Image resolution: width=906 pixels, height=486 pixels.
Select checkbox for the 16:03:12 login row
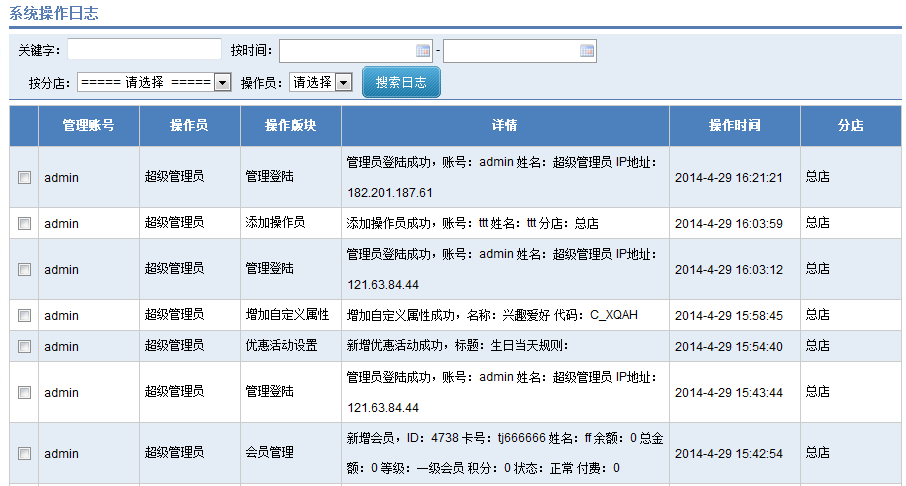coord(24,269)
